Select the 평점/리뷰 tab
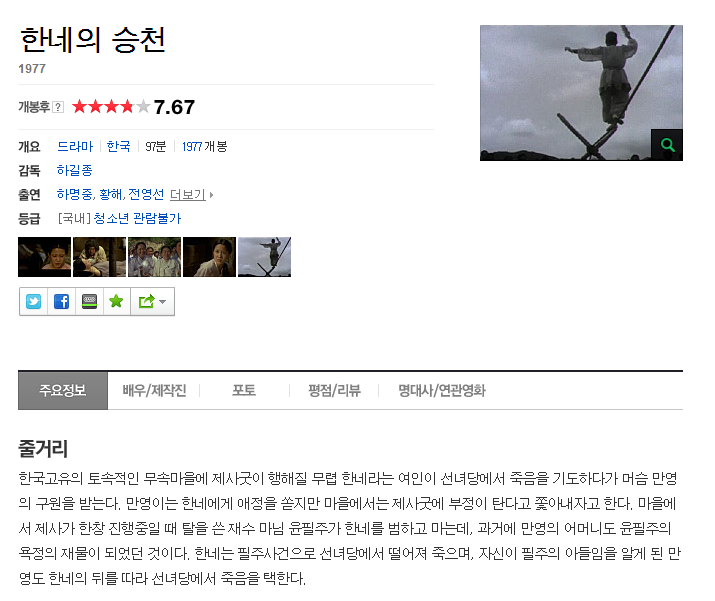Image resolution: width=715 pixels, height=601 pixels. pyautogui.click(x=334, y=391)
